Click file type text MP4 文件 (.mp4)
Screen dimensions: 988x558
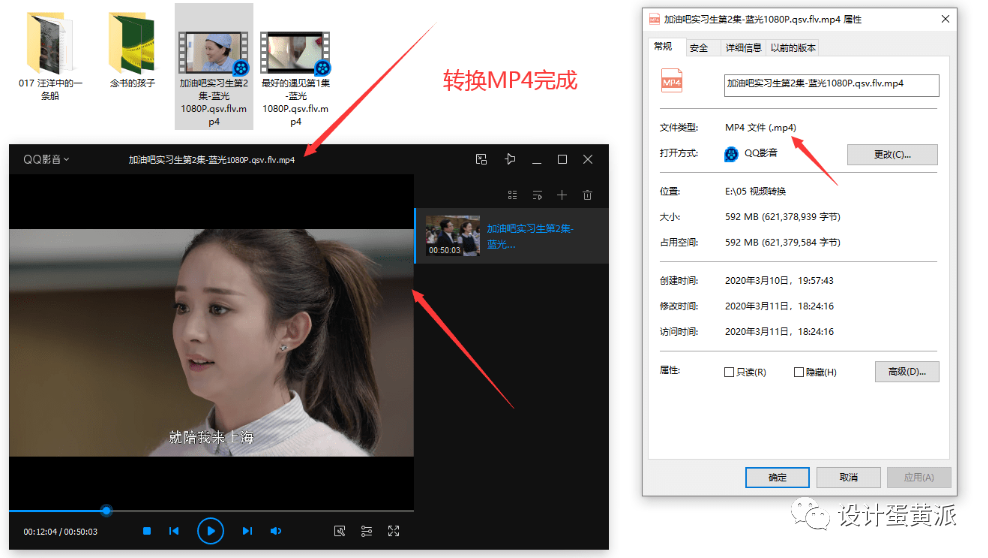[x=761, y=128]
